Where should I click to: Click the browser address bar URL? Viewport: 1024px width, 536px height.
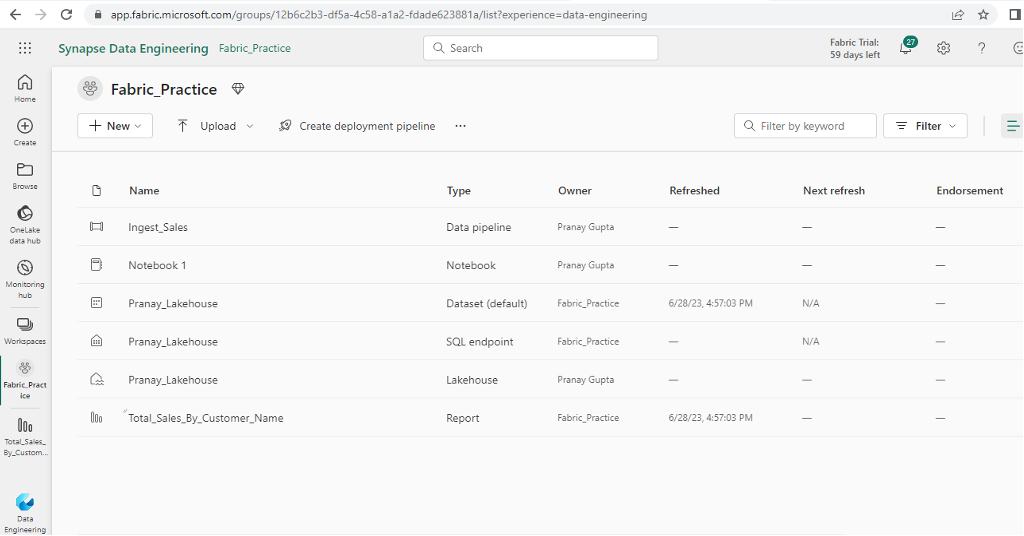(x=379, y=14)
